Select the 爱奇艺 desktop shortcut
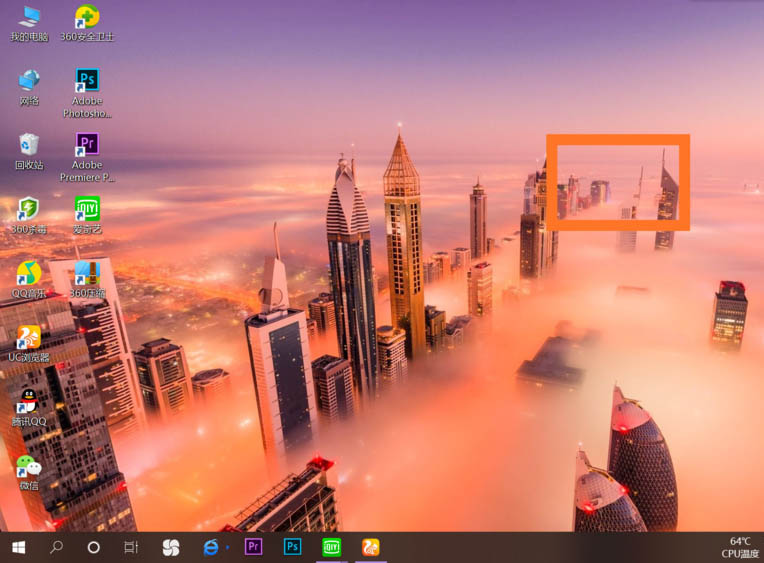764x563 pixels. point(87,215)
